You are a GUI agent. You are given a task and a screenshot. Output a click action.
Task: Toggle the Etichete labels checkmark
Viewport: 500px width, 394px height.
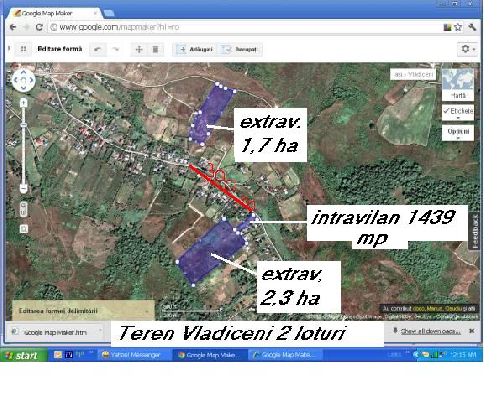pos(458,112)
